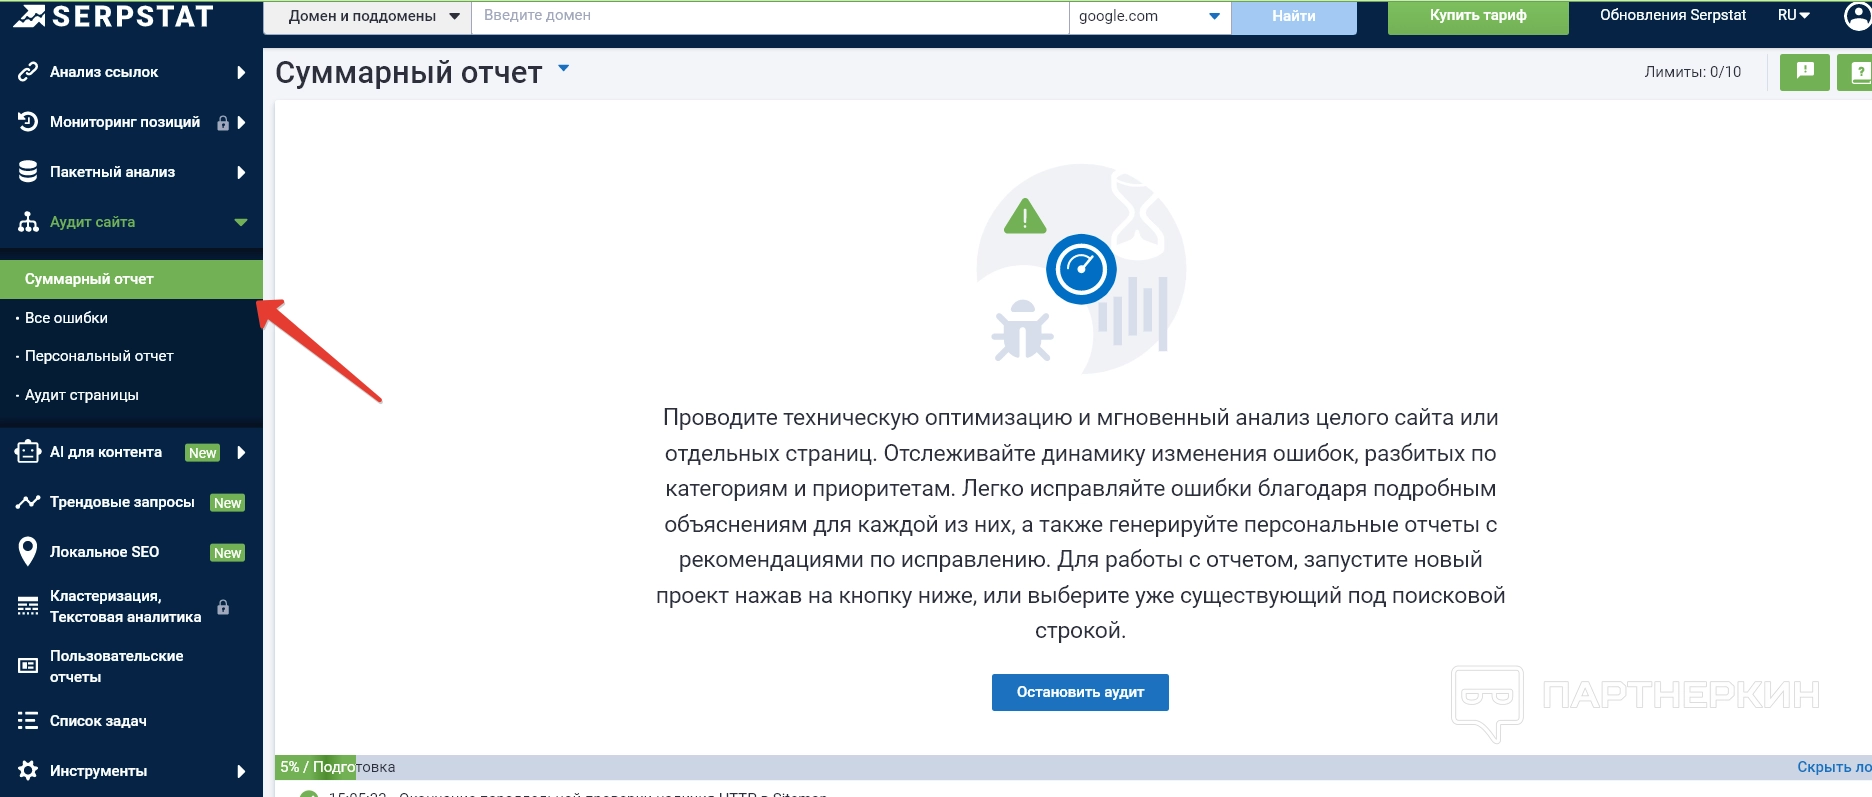Click the batch analysis database icon

(x=28, y=172)
